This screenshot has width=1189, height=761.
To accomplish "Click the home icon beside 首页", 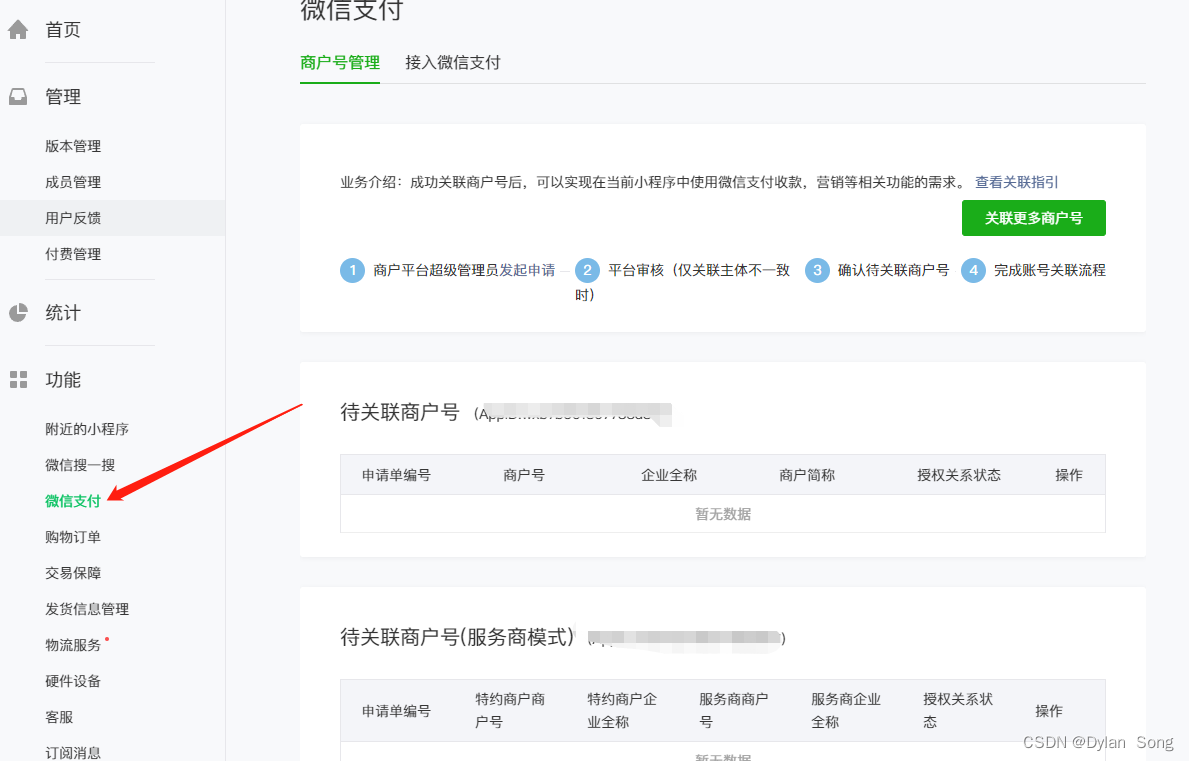I will pos(18,30).
